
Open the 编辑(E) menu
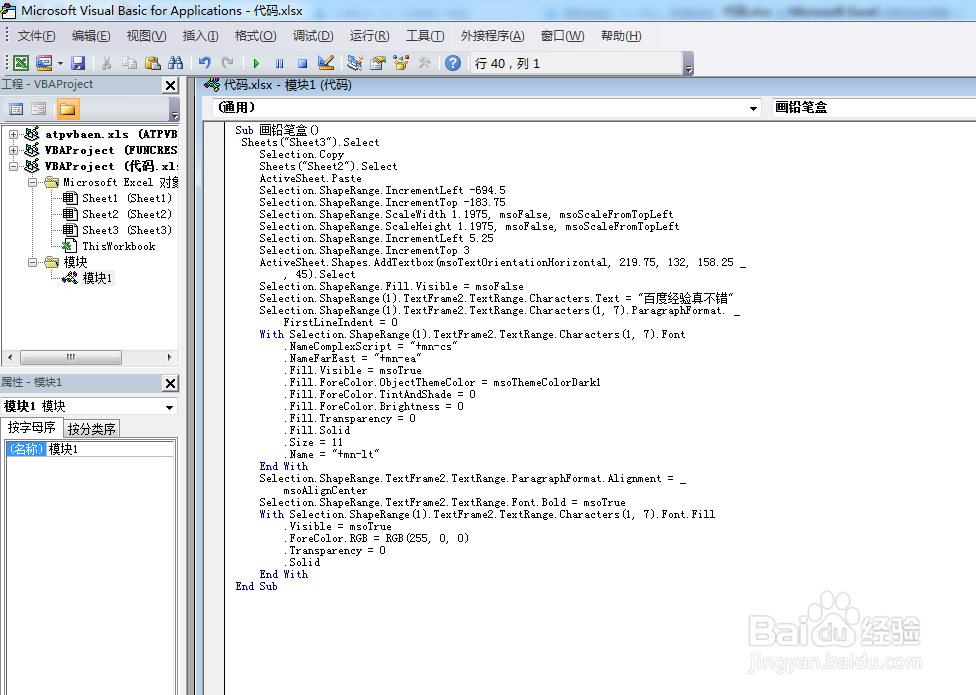point(91,36)
